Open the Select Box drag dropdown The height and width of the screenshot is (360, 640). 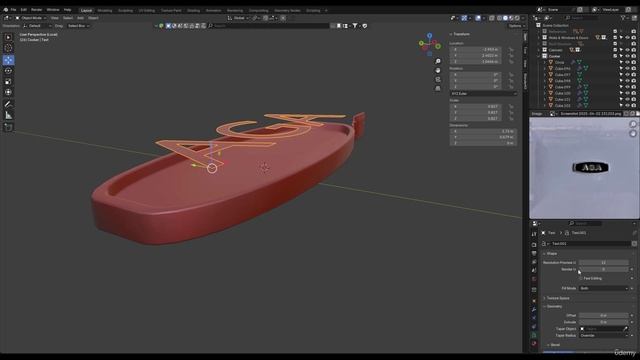pyautogui.click(x=78, y=26)
